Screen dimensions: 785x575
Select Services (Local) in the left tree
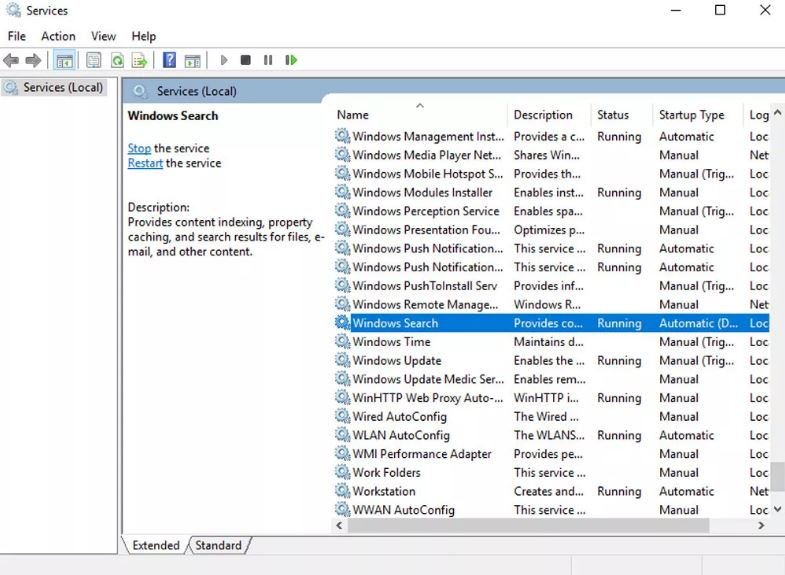63,87
